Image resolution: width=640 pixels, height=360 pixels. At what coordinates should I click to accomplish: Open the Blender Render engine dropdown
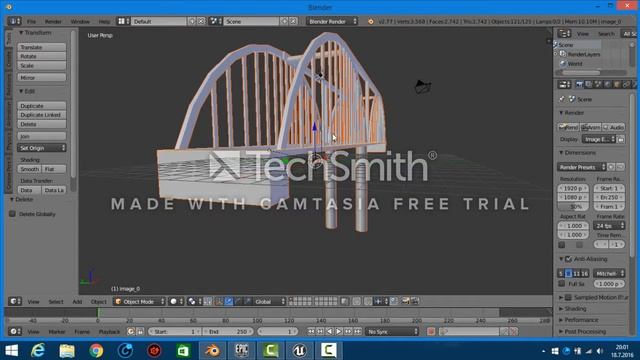(x=332, y=21)
